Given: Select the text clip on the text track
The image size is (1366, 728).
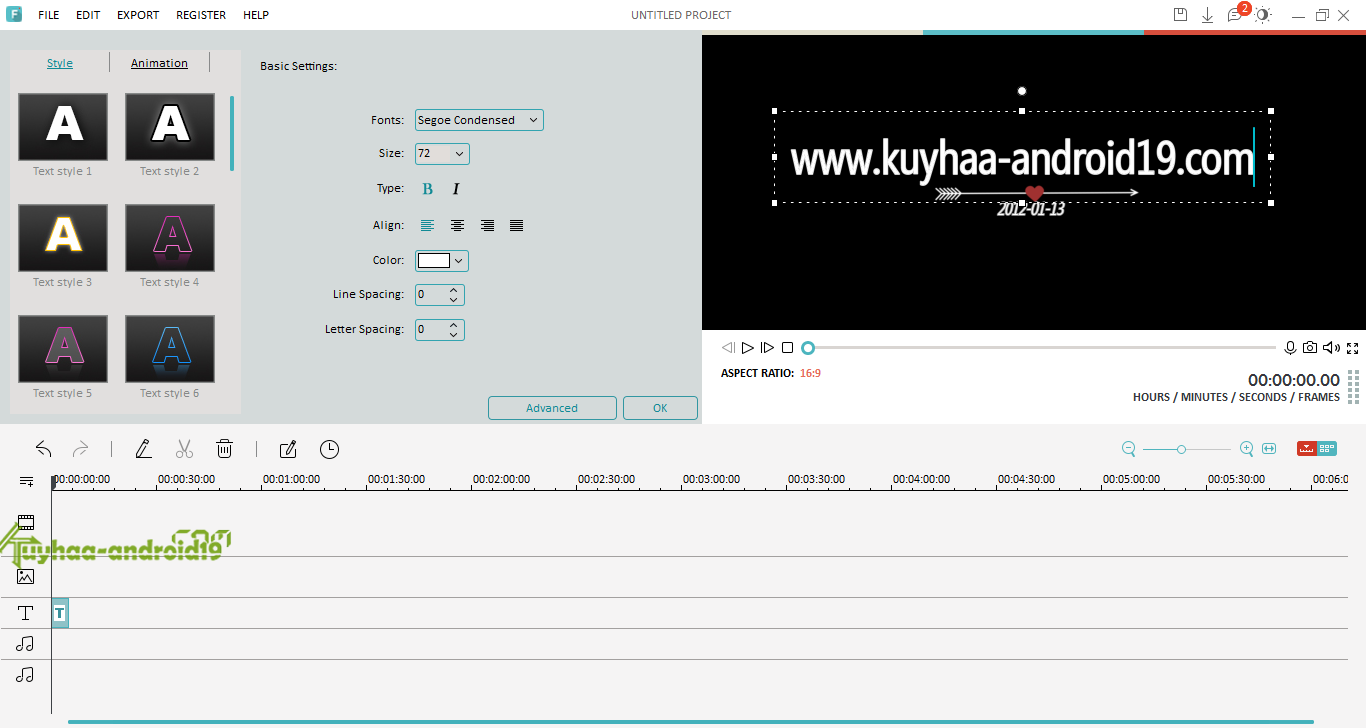Looking at the screenshot, I should click(60, 613).
